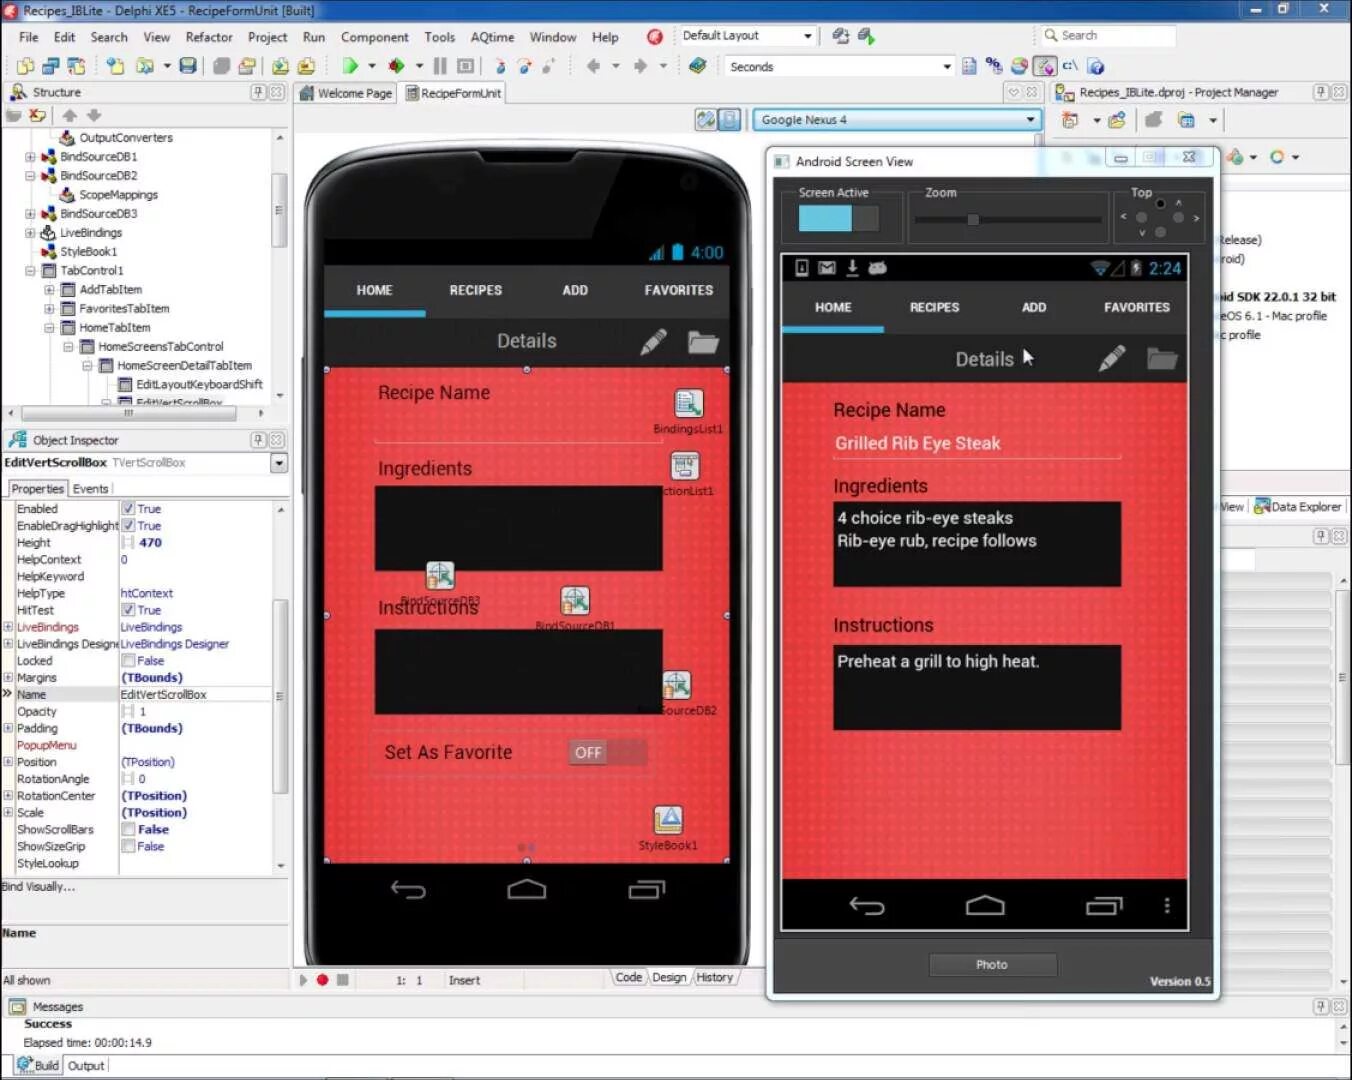Image resolution: width=1352 pixels, height=1080 pixels.
Task: Select the ActionList1 component icon
Action: pos(685,466)
